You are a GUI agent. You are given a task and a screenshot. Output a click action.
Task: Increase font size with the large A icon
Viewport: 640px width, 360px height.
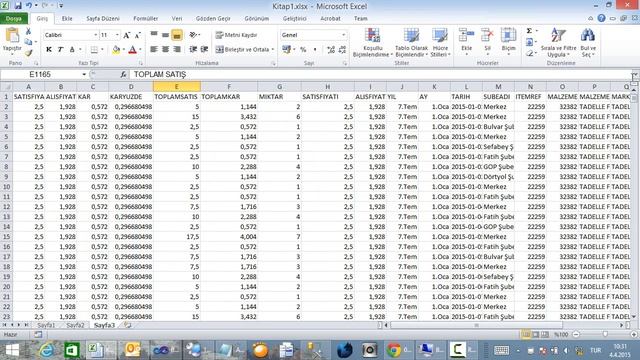point(127,35)
